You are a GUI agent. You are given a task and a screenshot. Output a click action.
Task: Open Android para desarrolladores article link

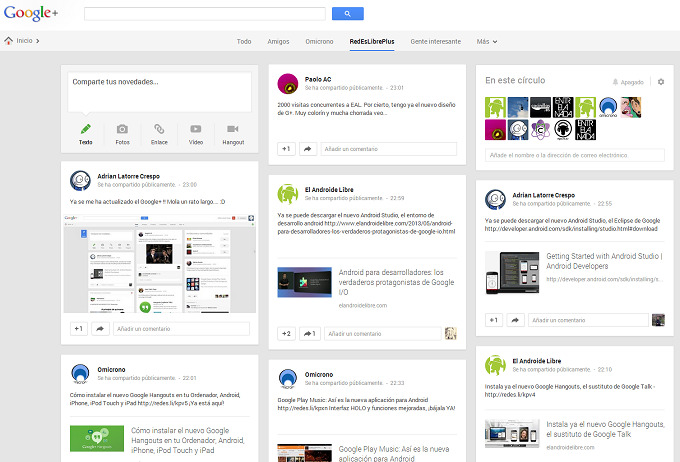tap(396, 282)
